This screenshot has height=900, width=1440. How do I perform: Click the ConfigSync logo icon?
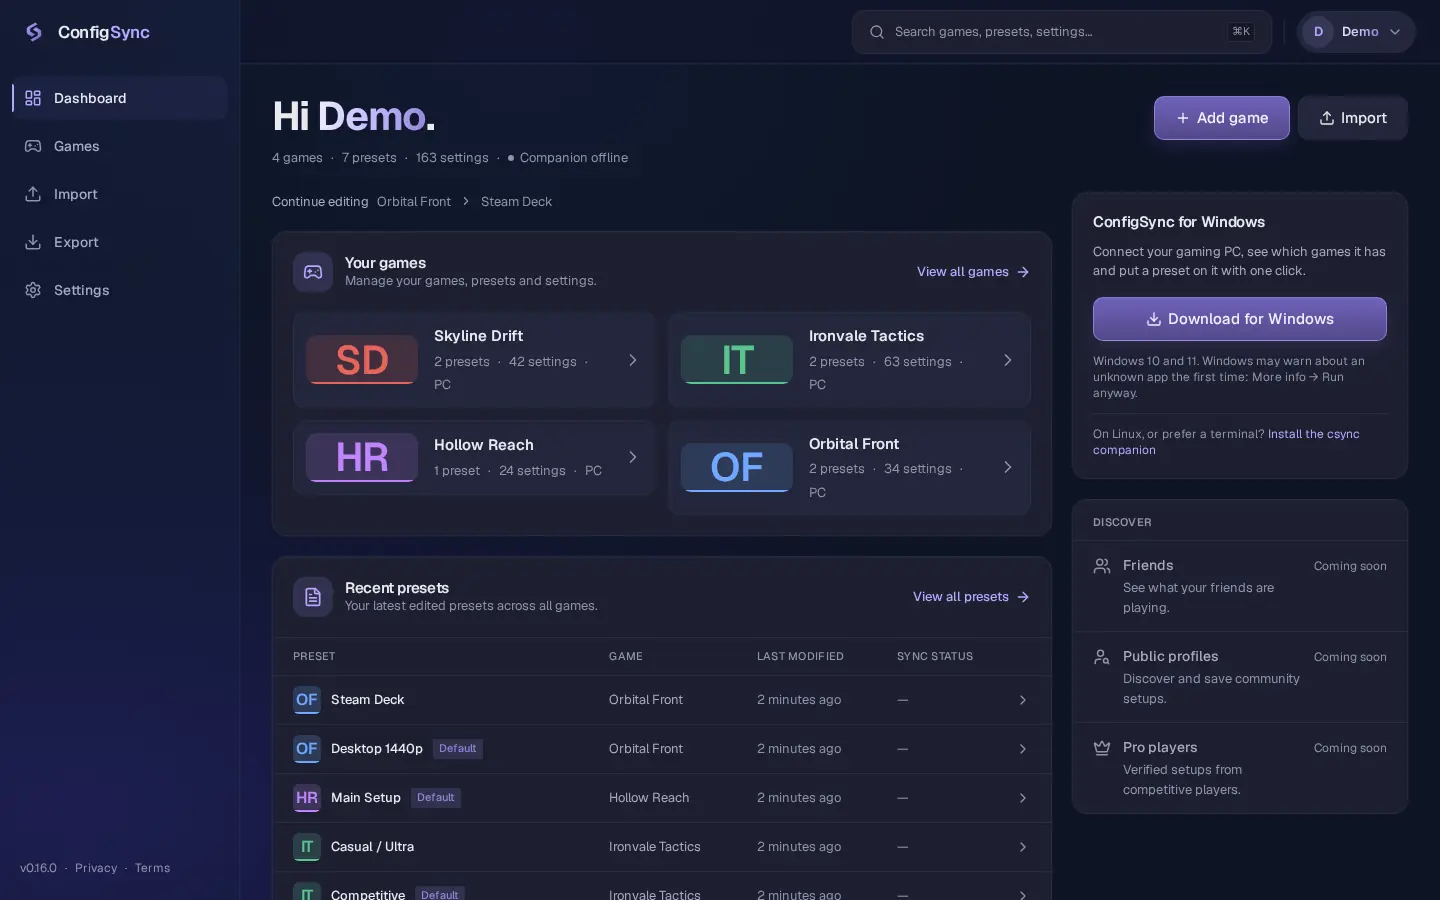point(34,32)
